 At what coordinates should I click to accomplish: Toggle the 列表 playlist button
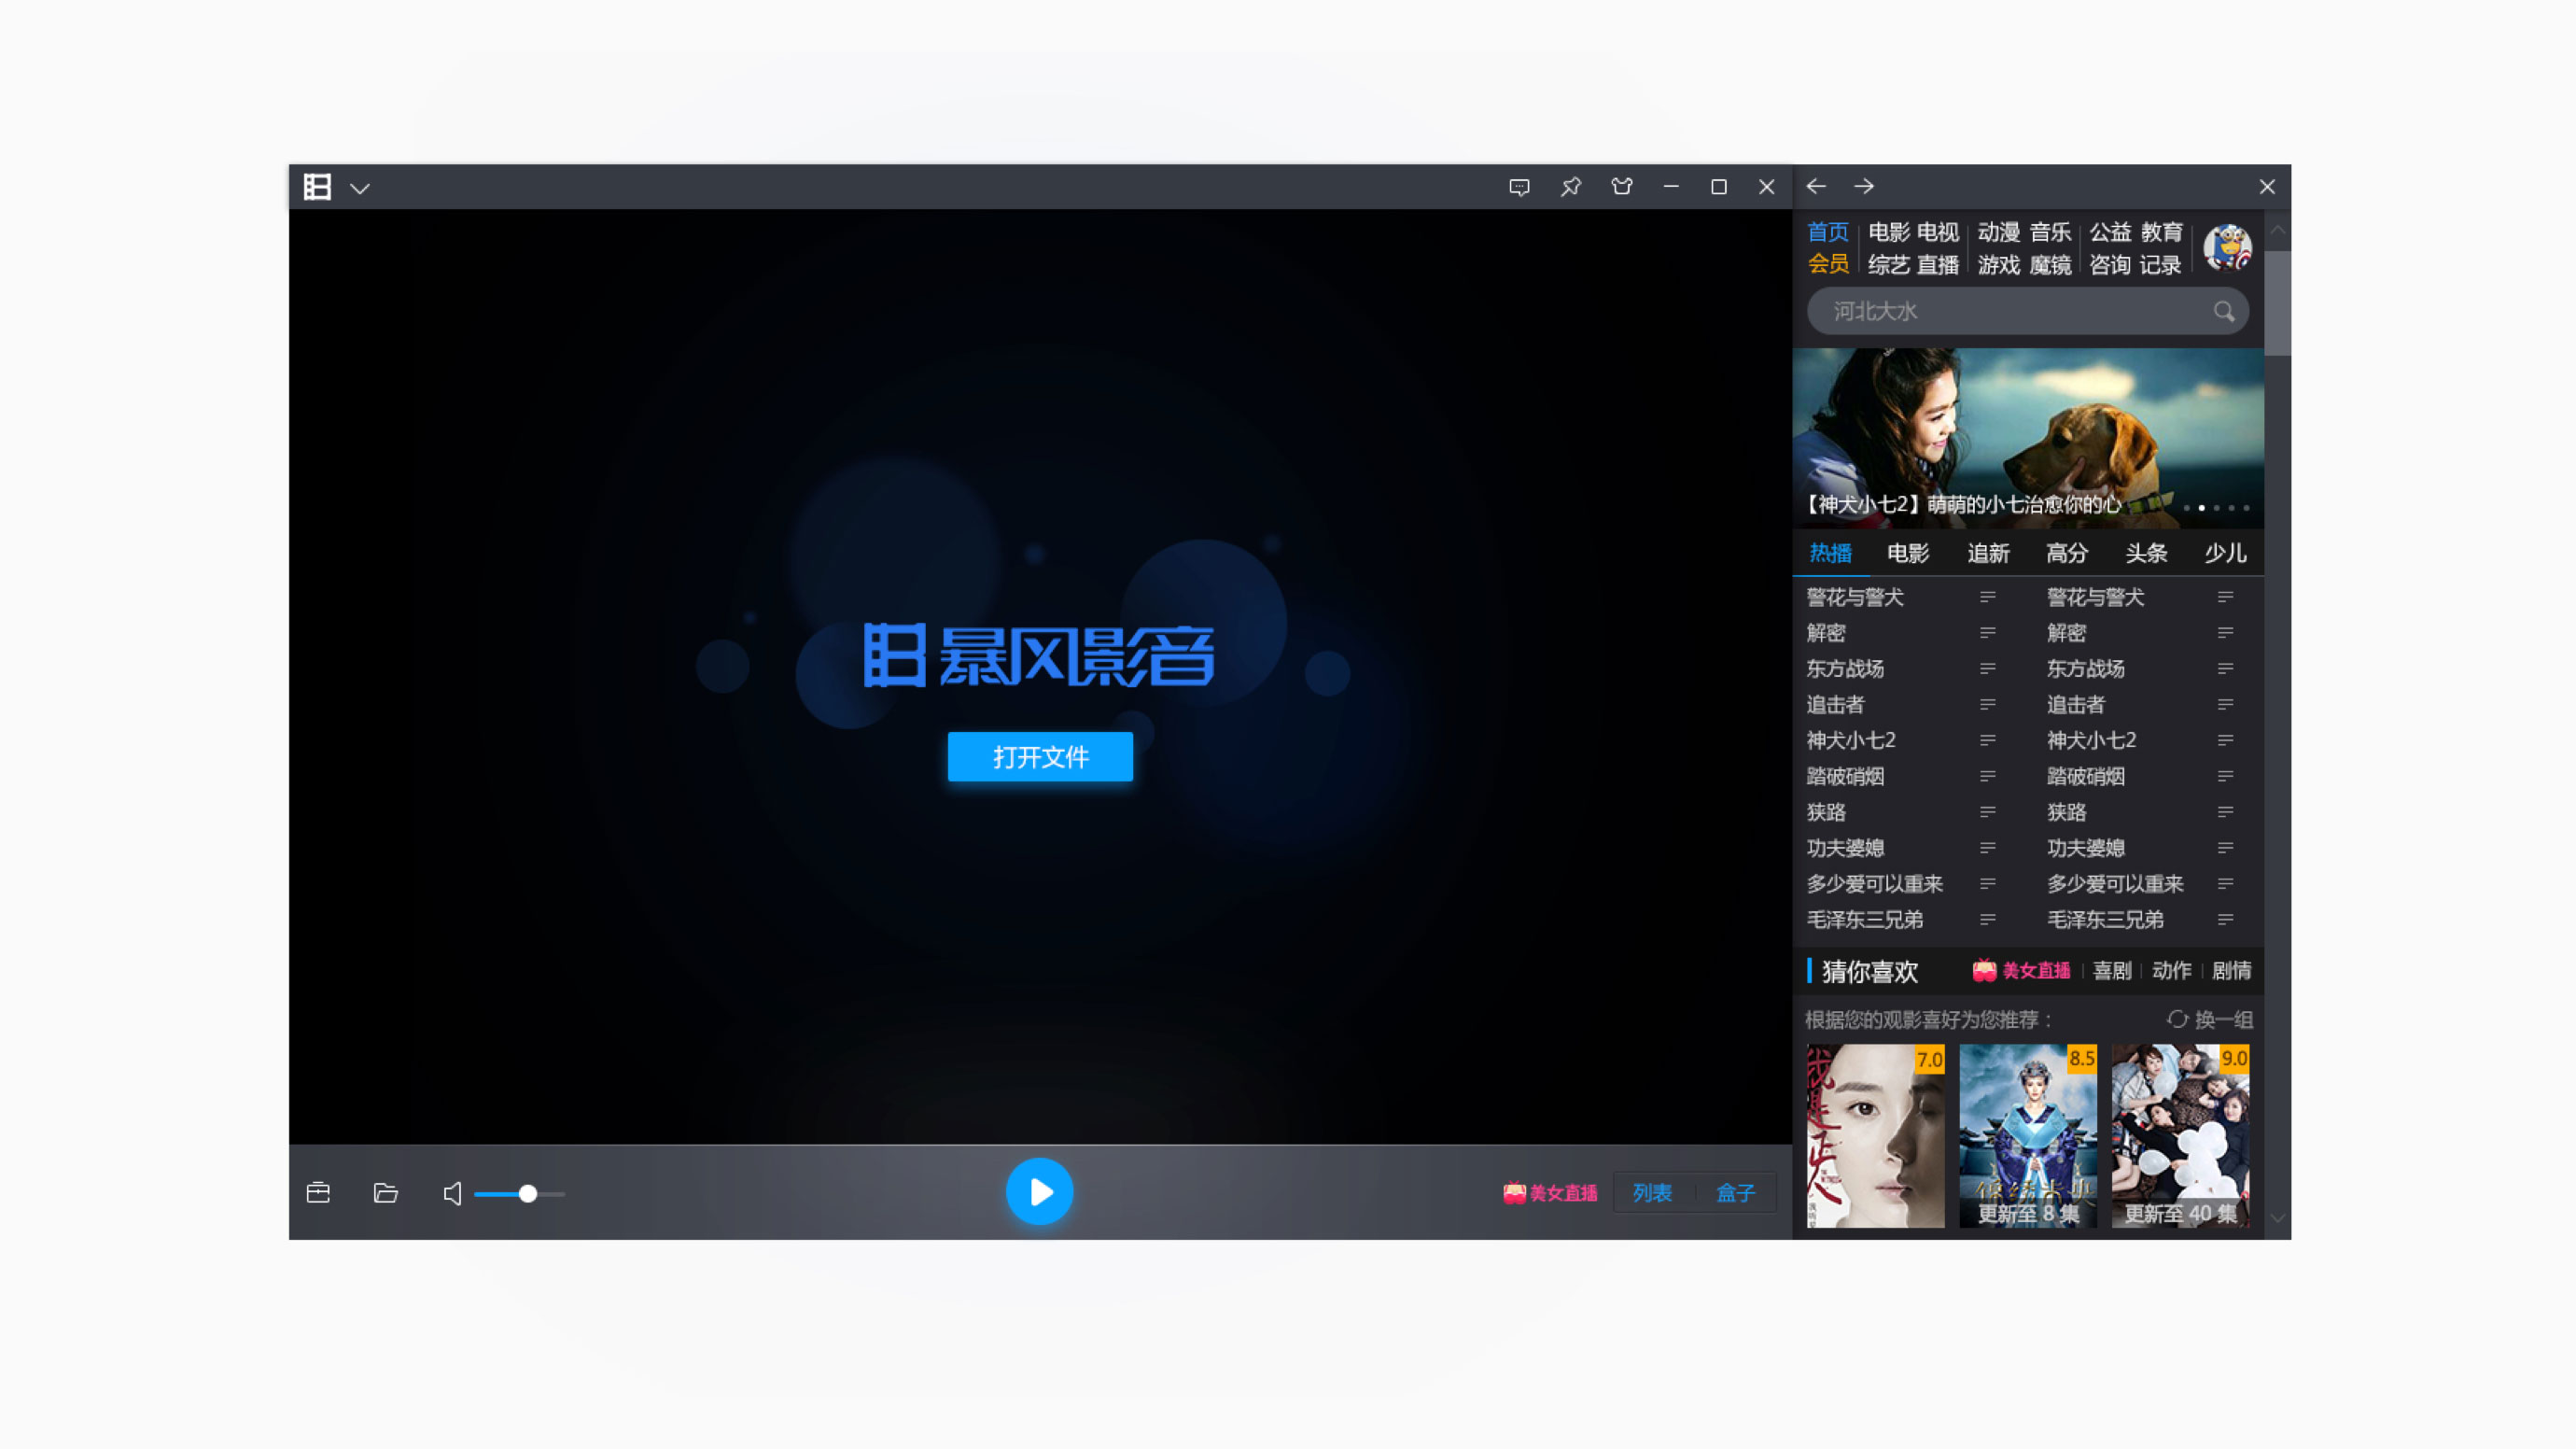[x=1652, y=1193]
